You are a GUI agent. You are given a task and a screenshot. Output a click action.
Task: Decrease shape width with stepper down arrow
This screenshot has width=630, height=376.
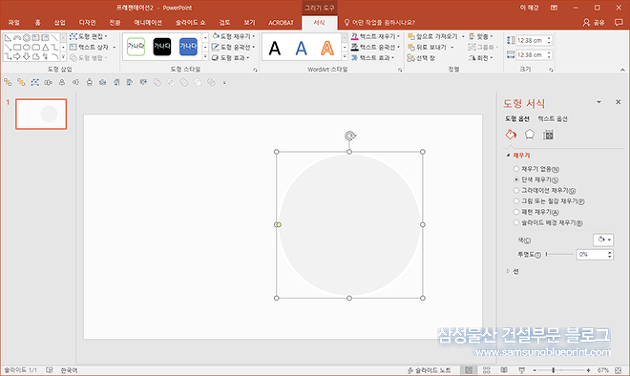coord(549,57)
